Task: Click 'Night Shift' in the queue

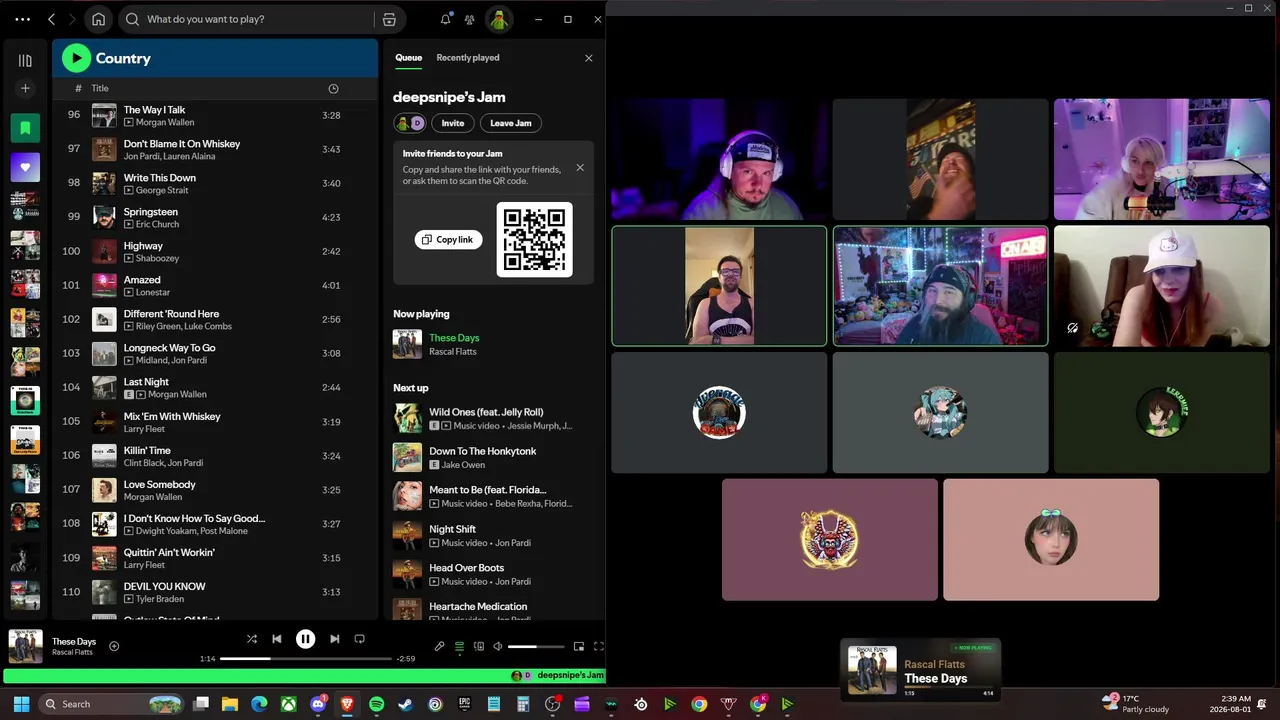Action: pyautogui.click(x=453, y=529)
